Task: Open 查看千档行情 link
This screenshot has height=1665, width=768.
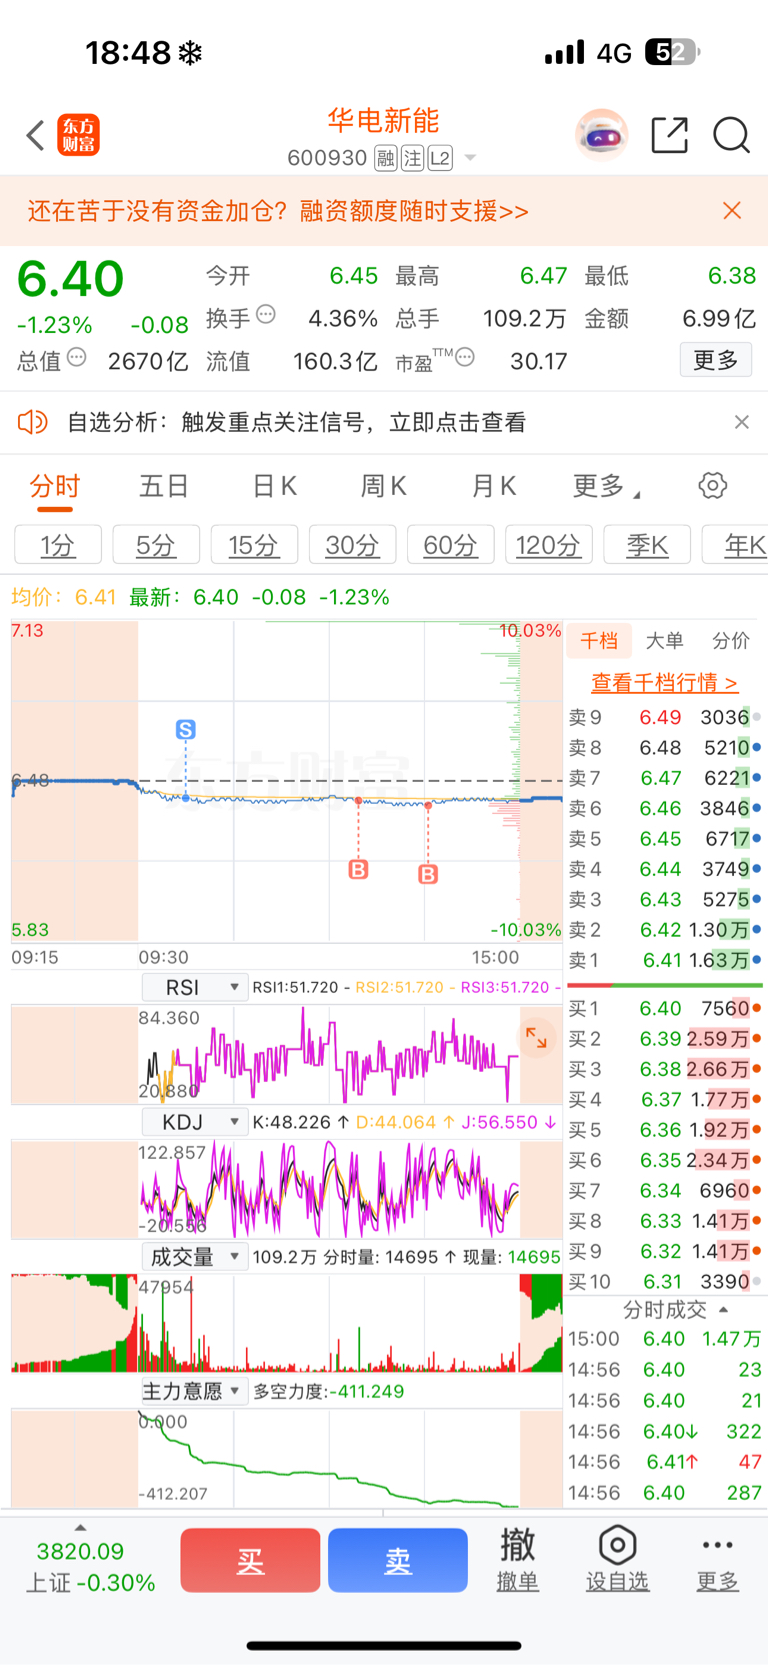Action: [665, 683]
